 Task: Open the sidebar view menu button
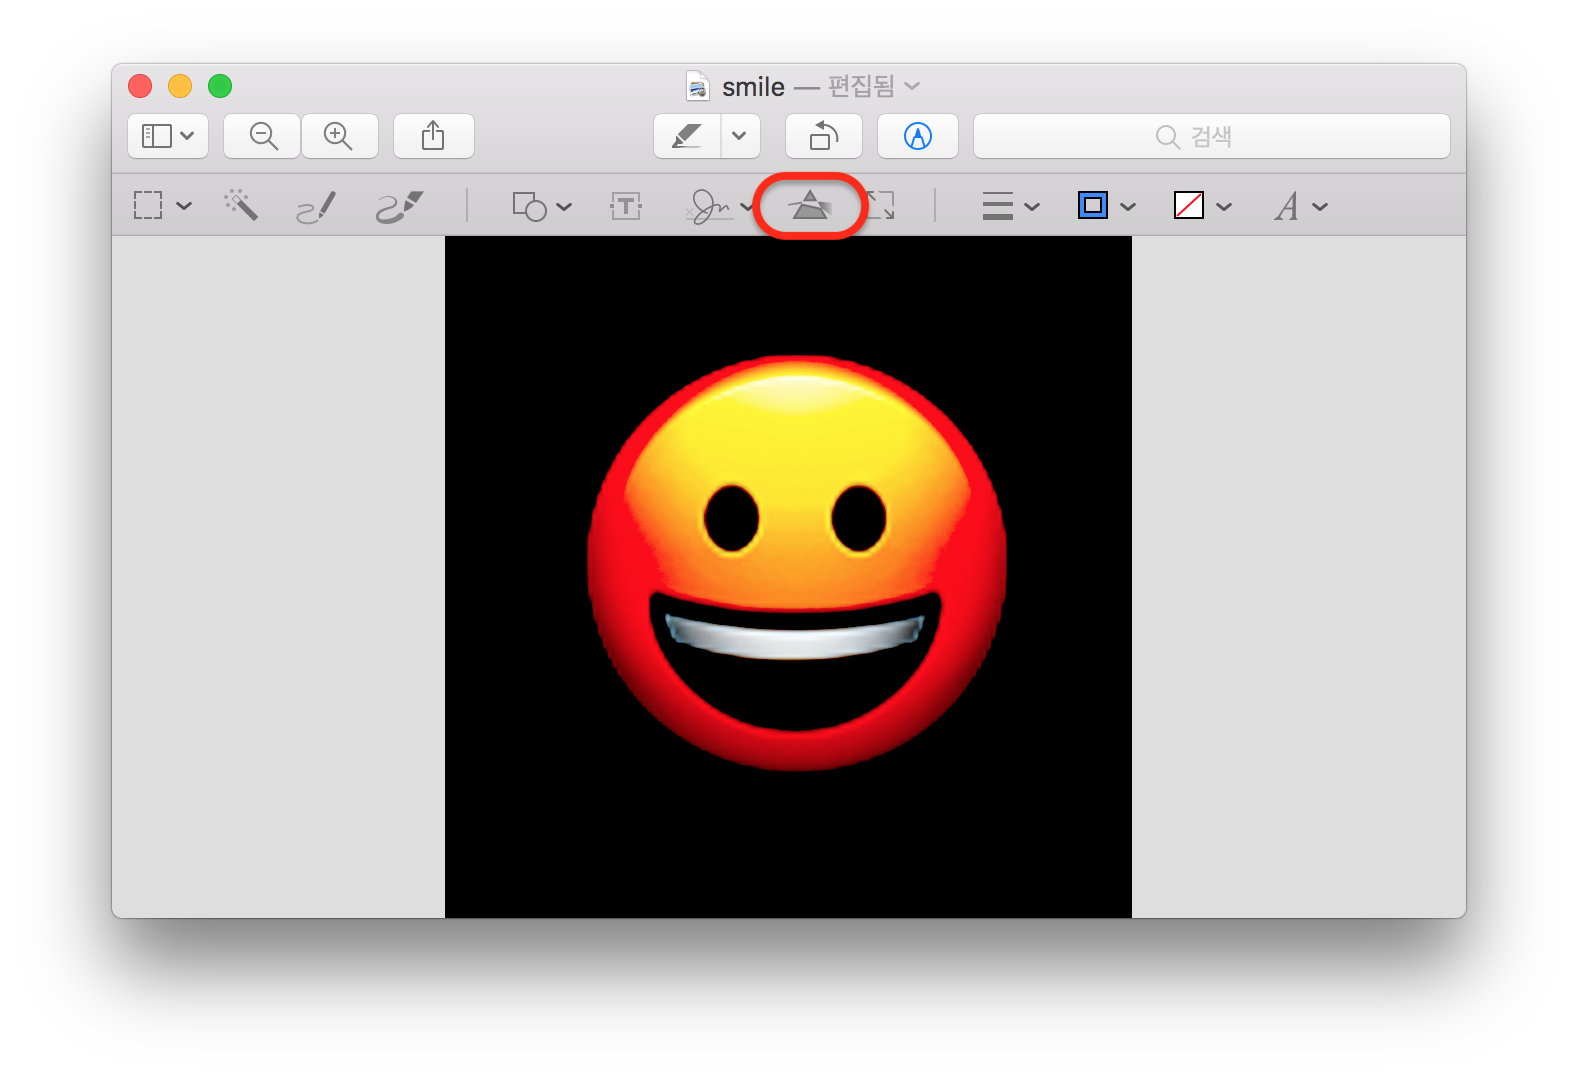point(168,136)
